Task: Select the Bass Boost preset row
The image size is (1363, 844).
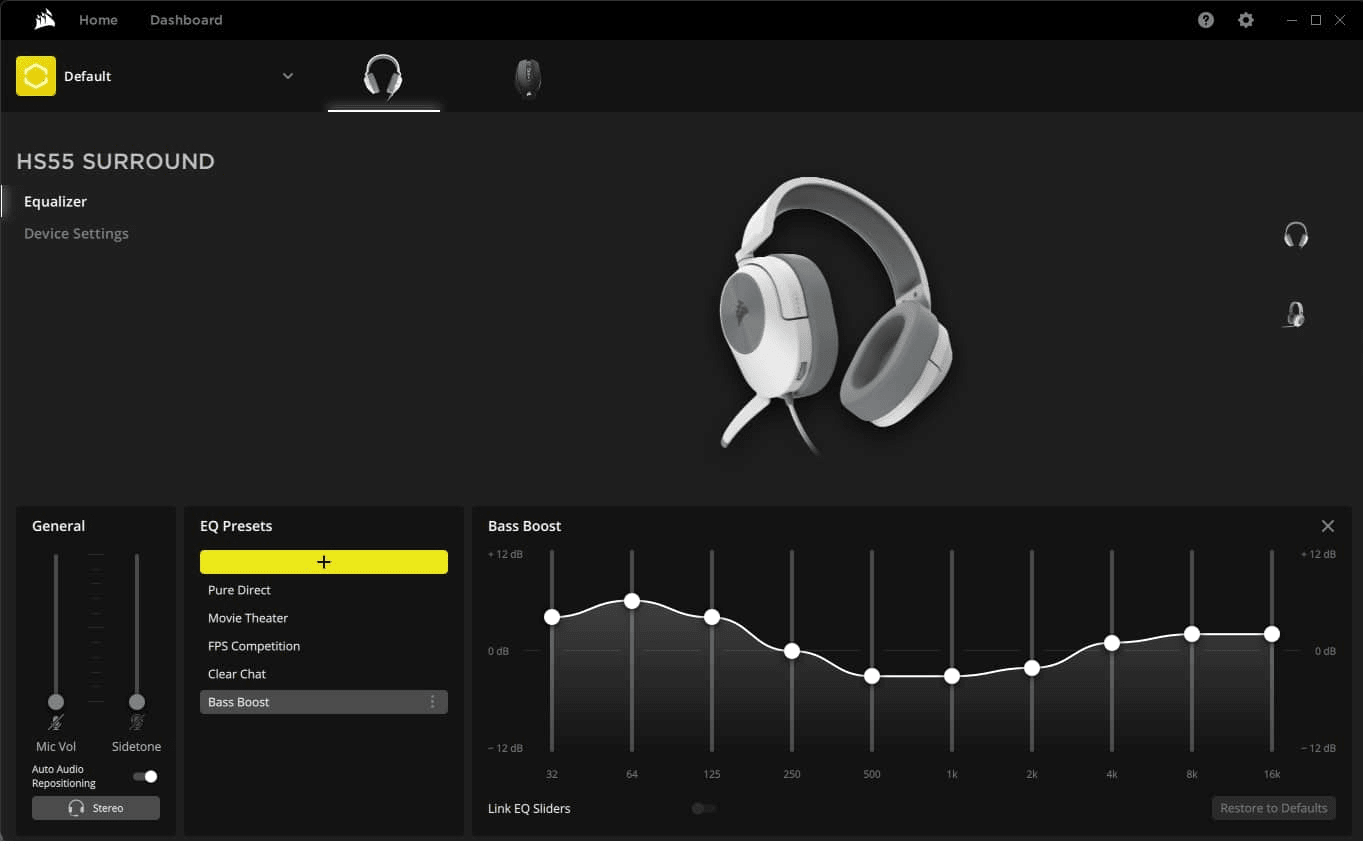Action: (324, 702)
